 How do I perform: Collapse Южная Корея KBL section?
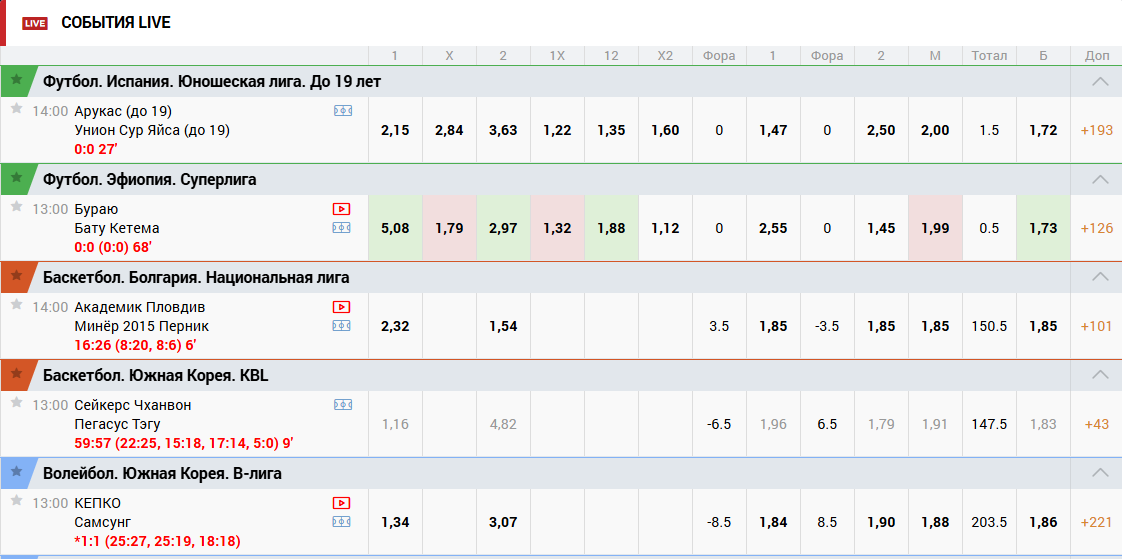click(x=1100, y=376)
